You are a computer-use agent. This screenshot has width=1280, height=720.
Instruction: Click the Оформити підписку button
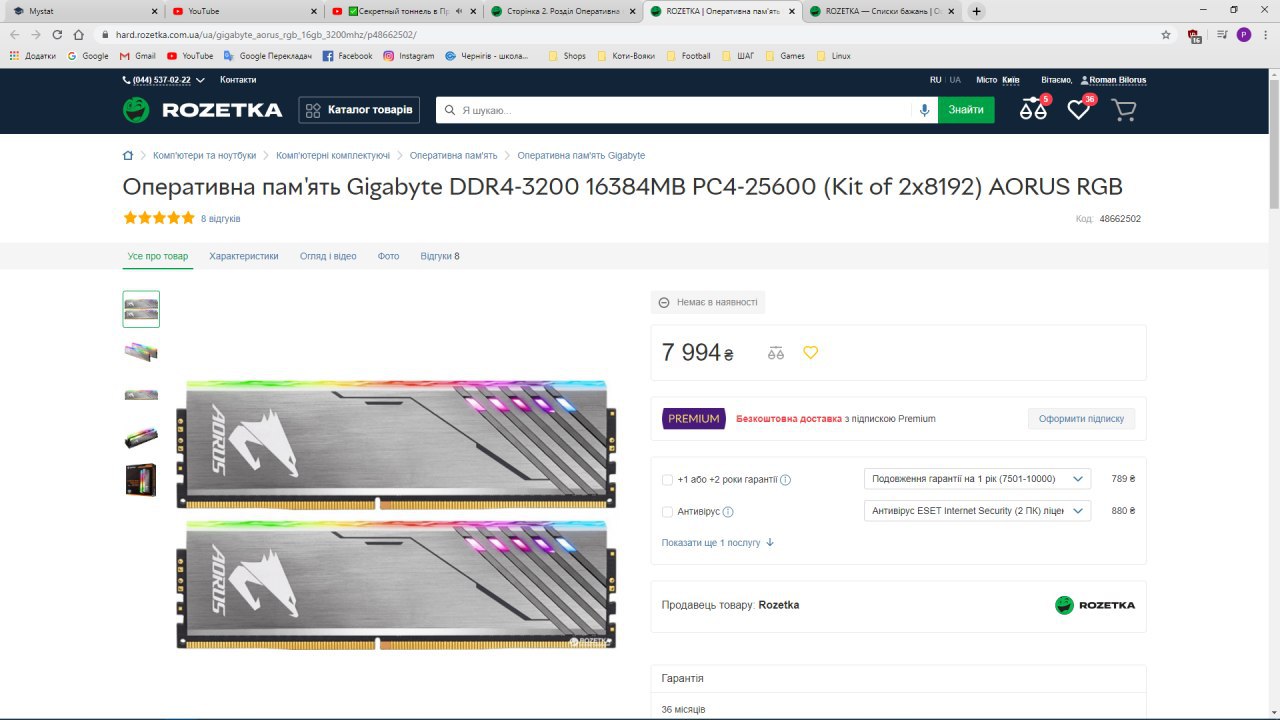tap(1081, 419)
